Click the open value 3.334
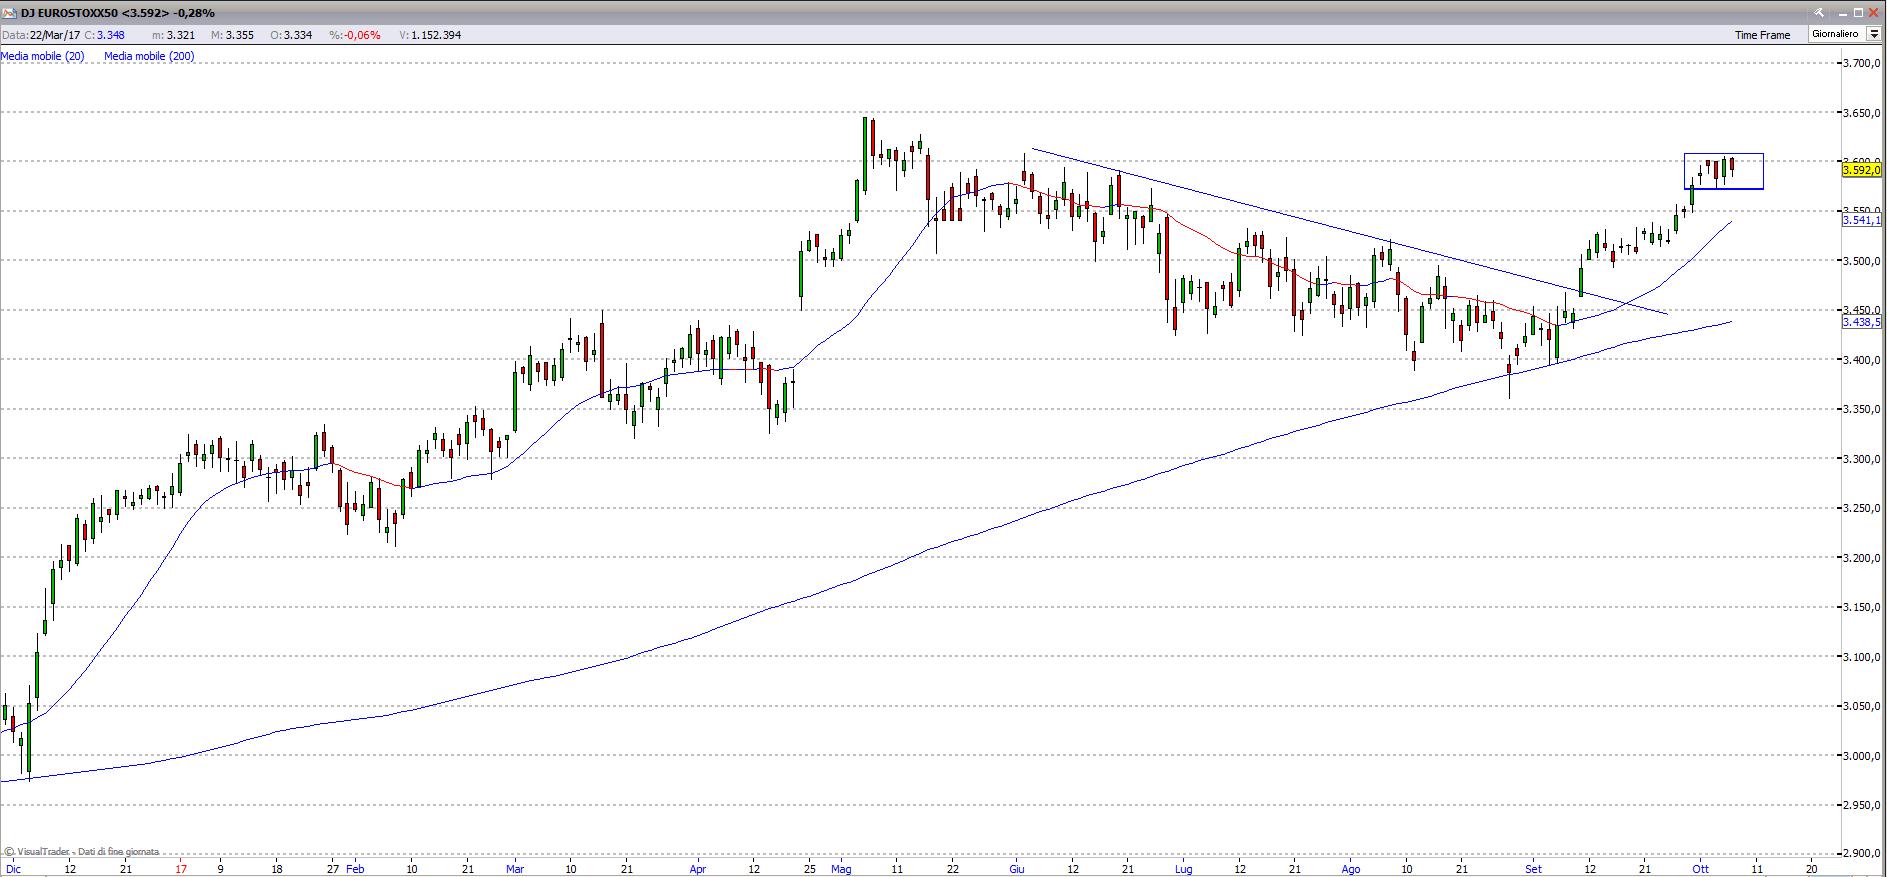The width and height of the screenshot is (1887, 877). 298,35
